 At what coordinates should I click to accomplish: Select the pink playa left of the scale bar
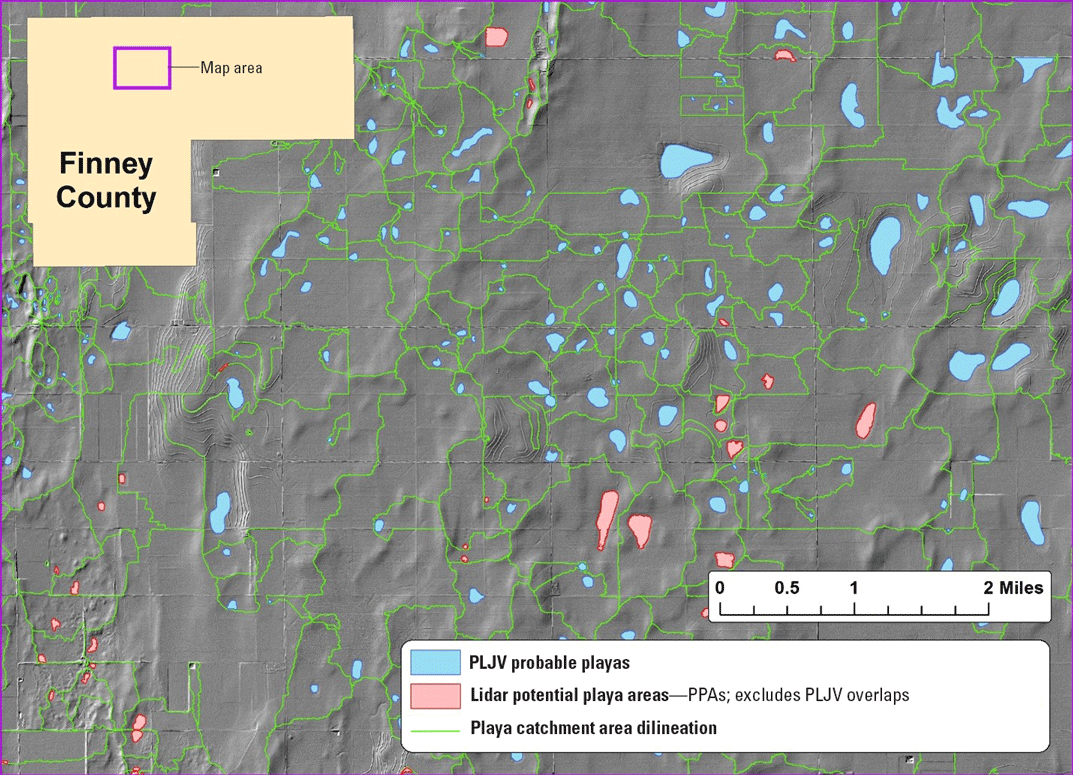726,560
